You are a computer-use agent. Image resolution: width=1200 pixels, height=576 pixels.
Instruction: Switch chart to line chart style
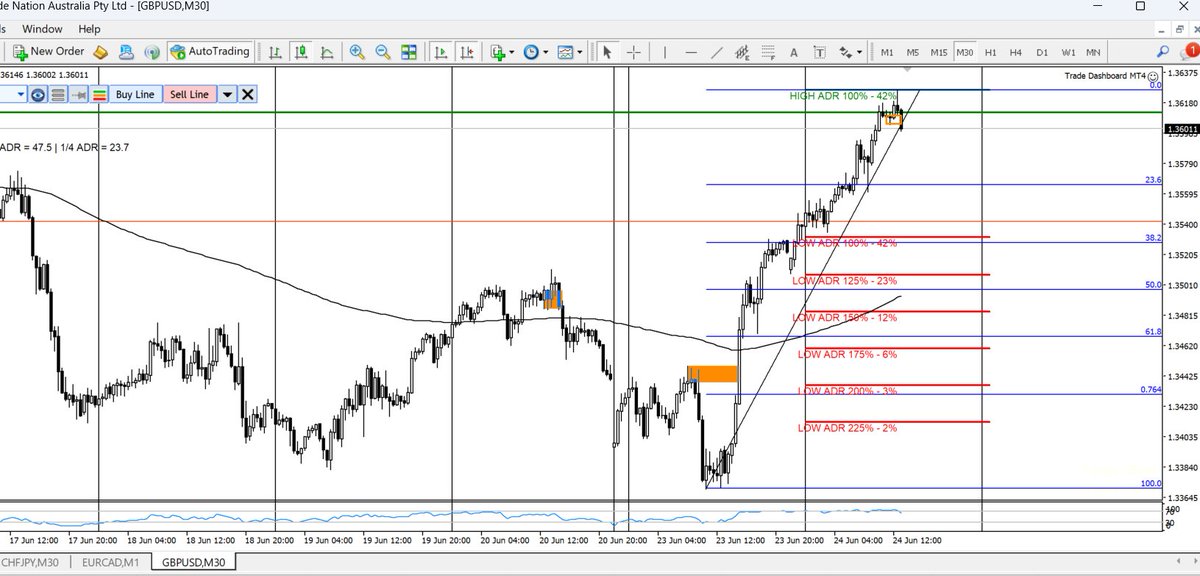tap(328, 51)
